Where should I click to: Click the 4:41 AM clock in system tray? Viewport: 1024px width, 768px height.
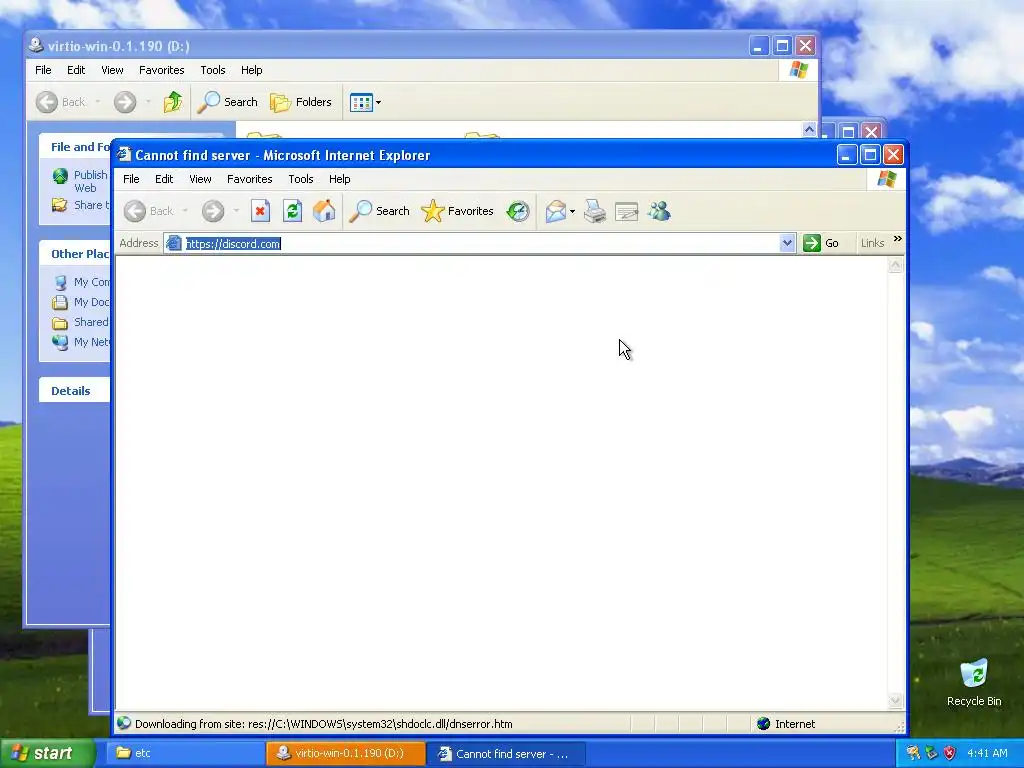pos(987,753)
